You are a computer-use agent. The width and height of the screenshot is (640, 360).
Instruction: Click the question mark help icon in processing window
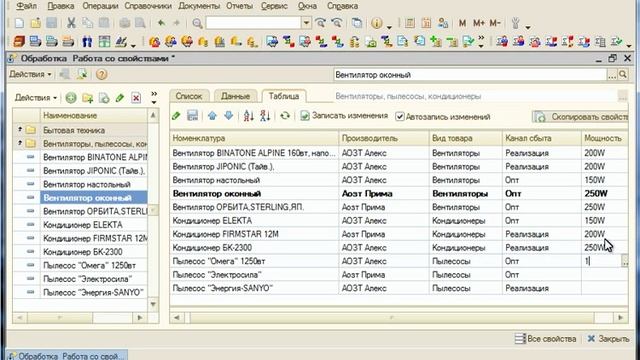click(x=102, y=74)
